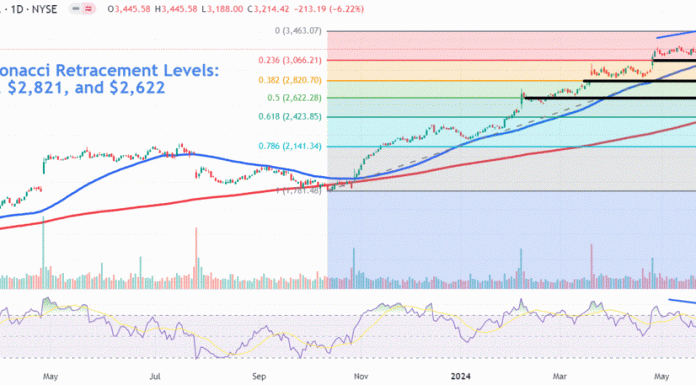Click the May 2024 time axis label

(x=661, y=377)
